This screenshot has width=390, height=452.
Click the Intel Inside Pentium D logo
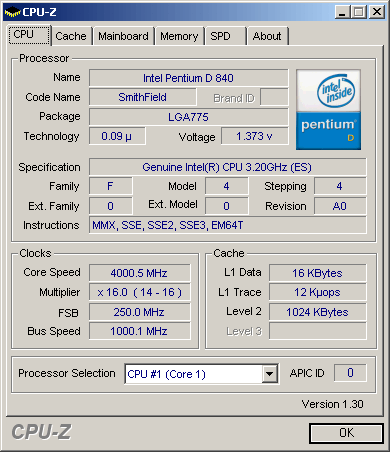[328, 109]
